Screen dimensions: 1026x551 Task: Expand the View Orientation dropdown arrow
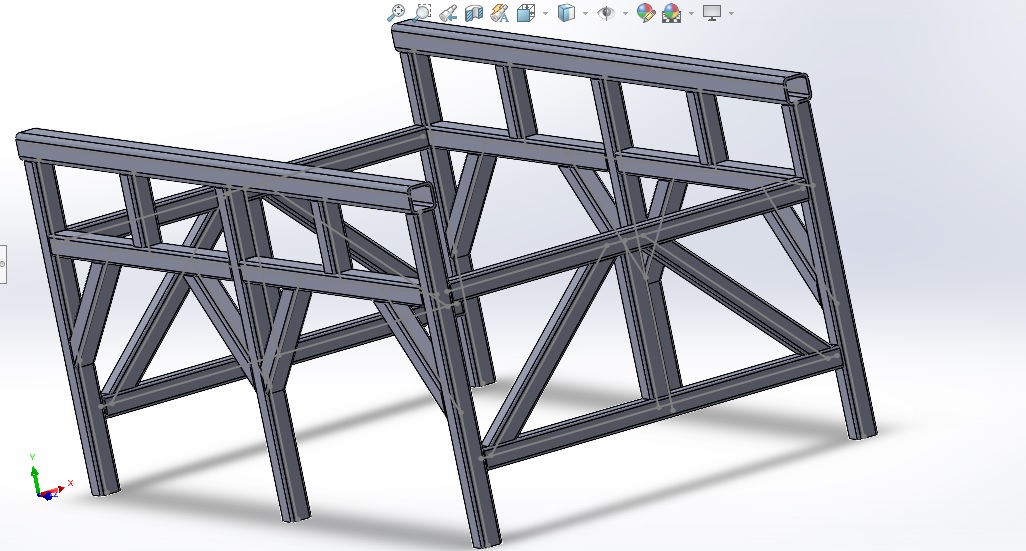click(x=545, y=14)
